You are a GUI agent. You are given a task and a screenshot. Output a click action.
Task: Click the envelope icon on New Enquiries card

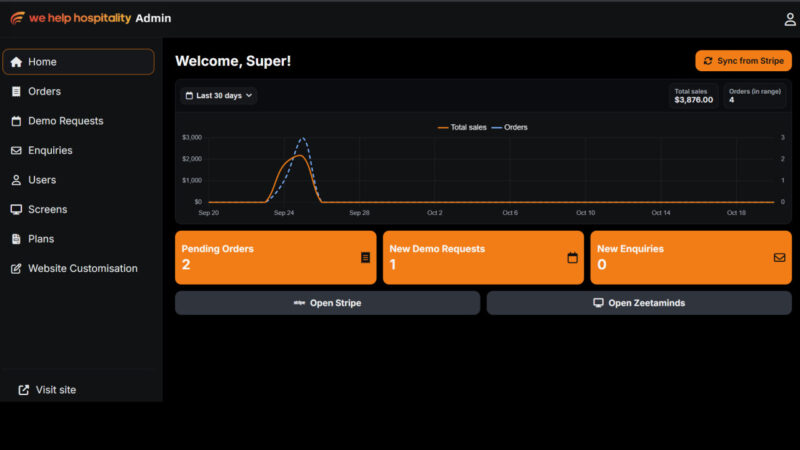pyautogui.click(x=780, y=258)
